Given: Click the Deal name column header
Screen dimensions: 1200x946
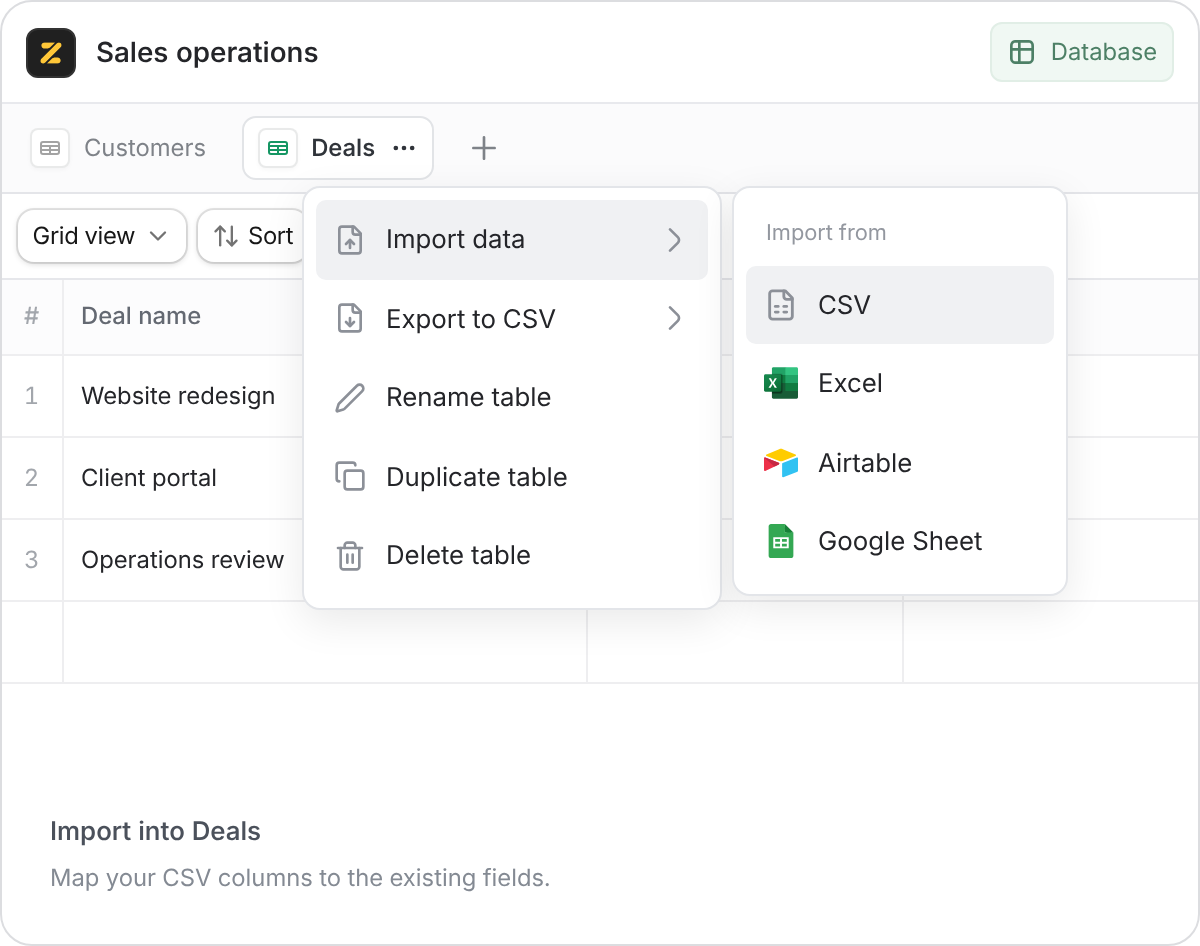Looking at the screenshot, I should click(x=141, y=316).
